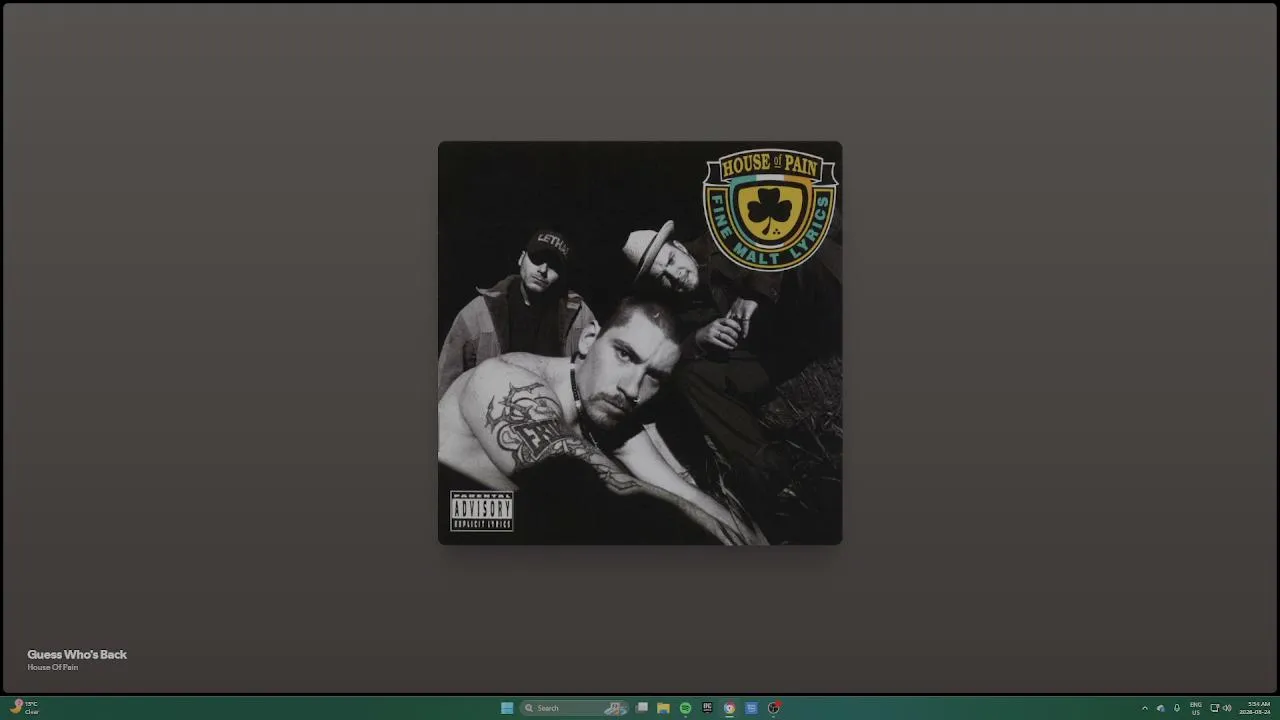Open volume speaker tray icon
The image size is (1280, 720).
coord(1227,708)
